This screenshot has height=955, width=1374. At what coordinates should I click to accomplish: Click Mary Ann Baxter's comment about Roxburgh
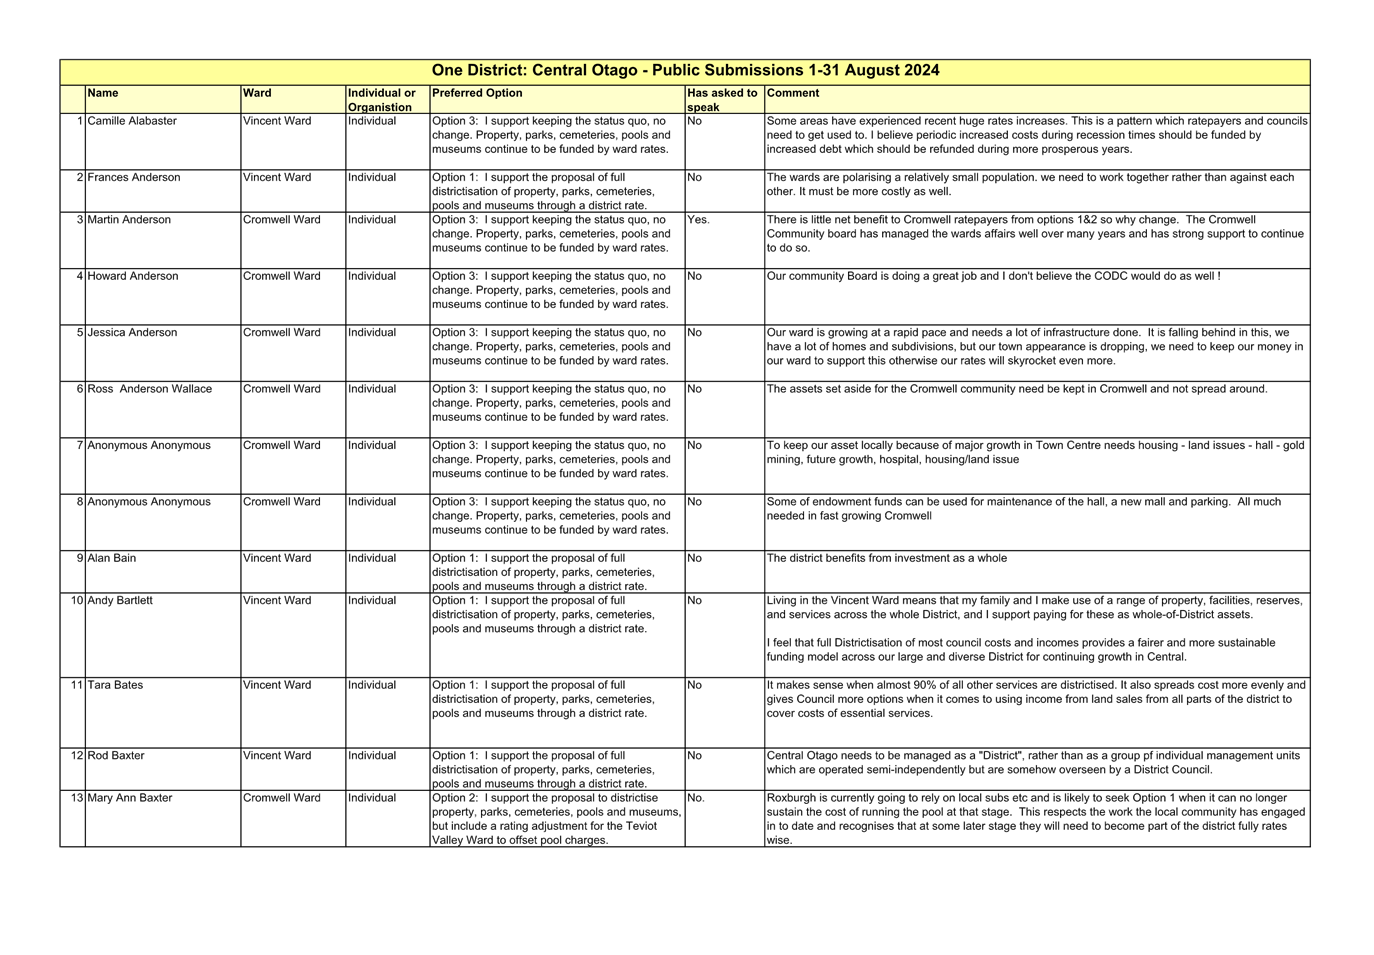click(x=1035, y=819)
